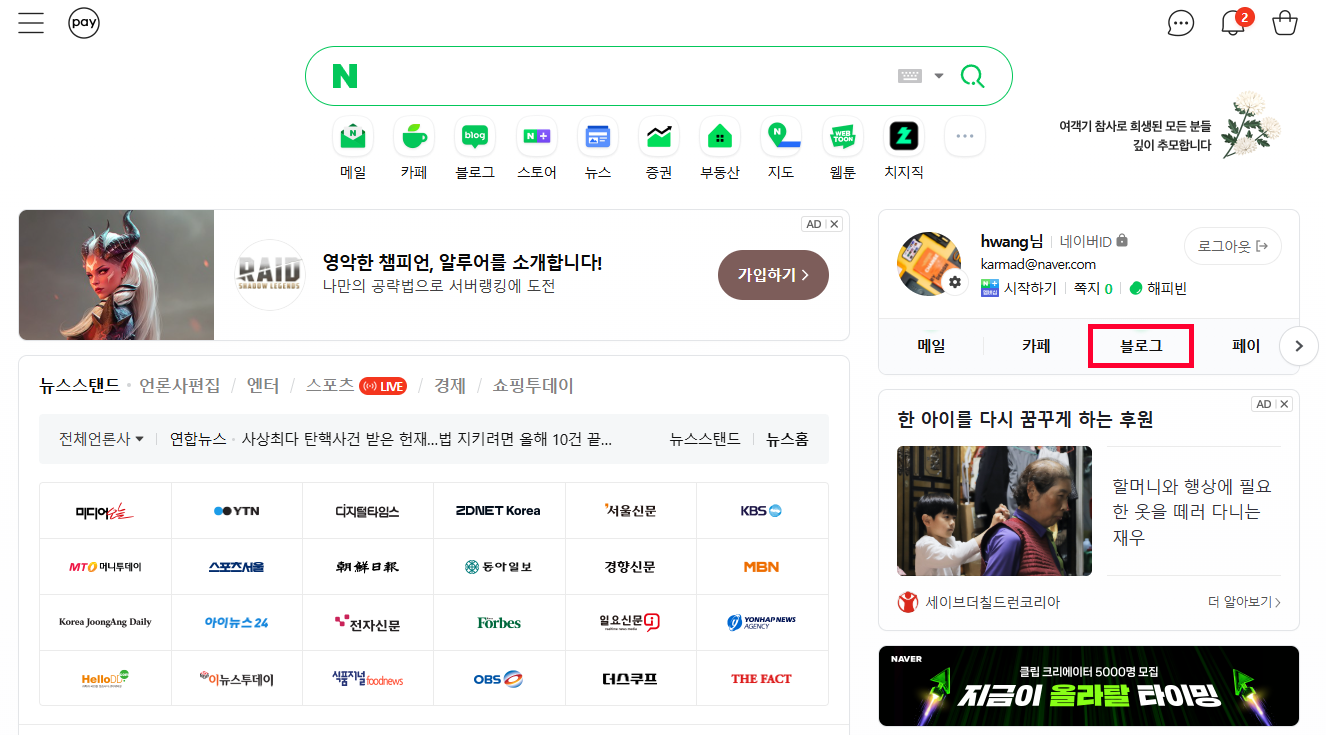1326x735 pixels.
Task: Click the green Naver N logo
Action: coord(345,76)
